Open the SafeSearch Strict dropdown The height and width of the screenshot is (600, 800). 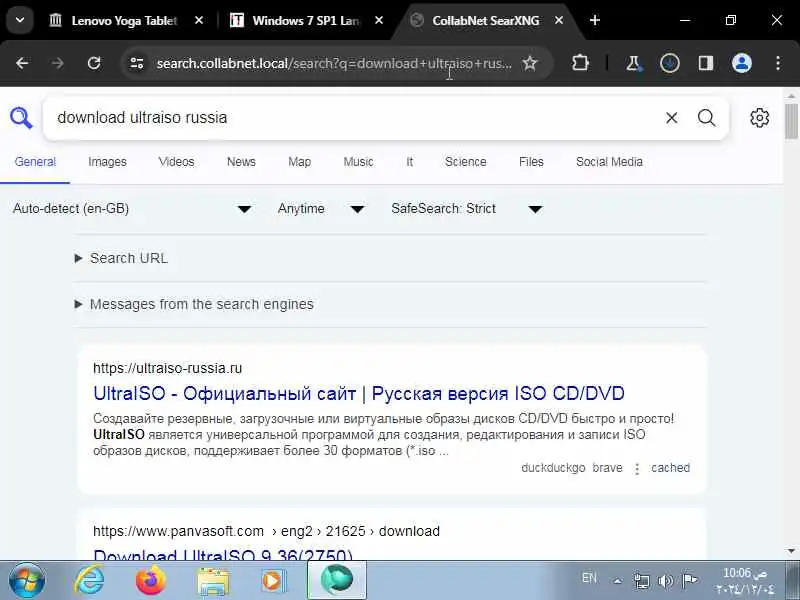coord(466,209)
